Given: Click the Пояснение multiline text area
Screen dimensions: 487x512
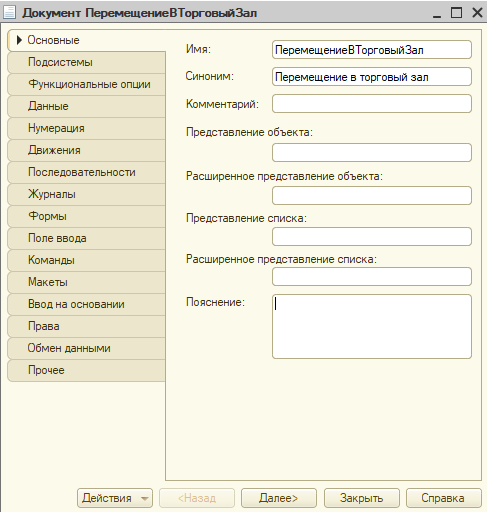Looking at the screenshot, I should pyautogui.click(x=372, y=327).
